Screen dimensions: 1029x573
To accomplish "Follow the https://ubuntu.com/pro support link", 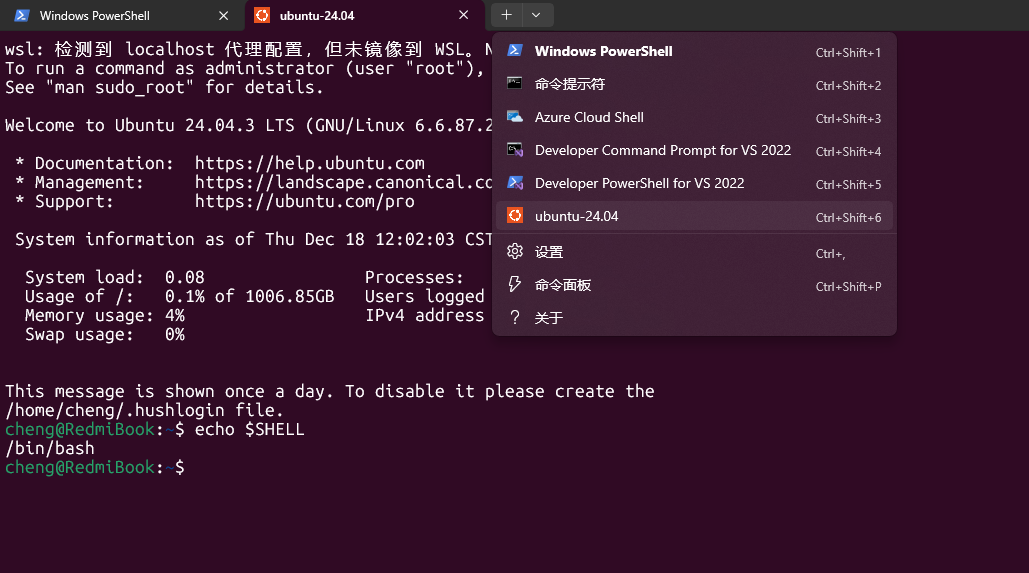I will click(304, 201).
